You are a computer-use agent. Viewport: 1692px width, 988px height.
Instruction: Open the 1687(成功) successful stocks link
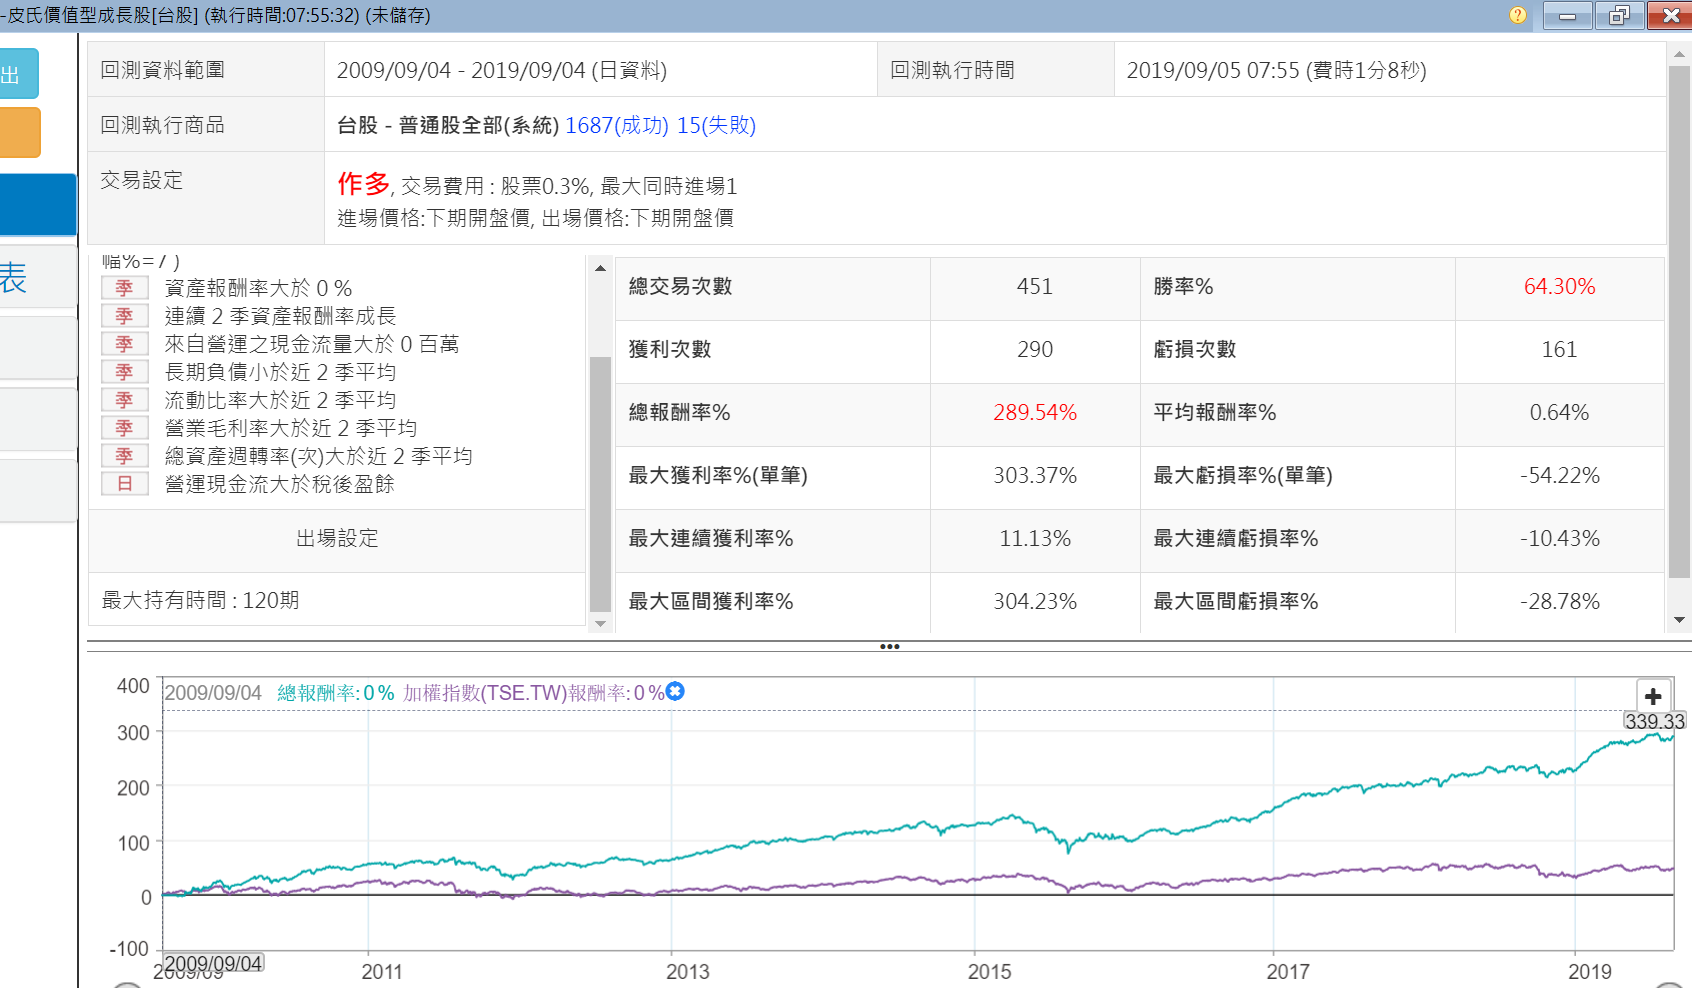coord(616,125)
